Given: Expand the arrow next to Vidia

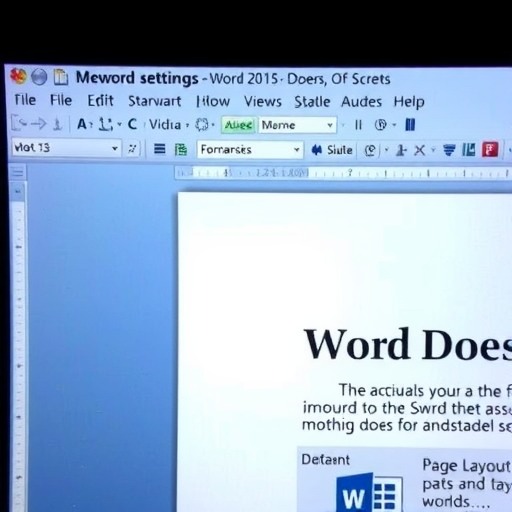Looking at the screenshot, I should tap(187, 126).
